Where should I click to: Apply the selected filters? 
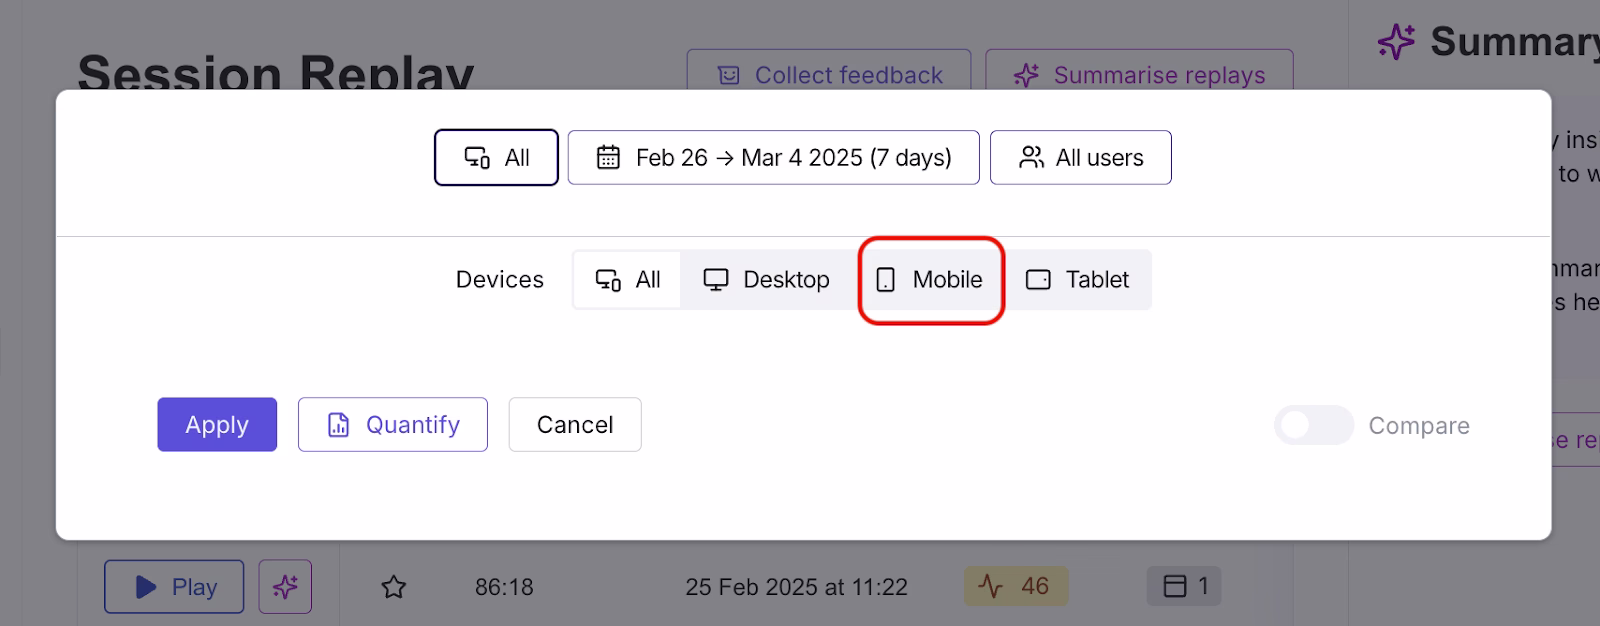click(216, 425)
